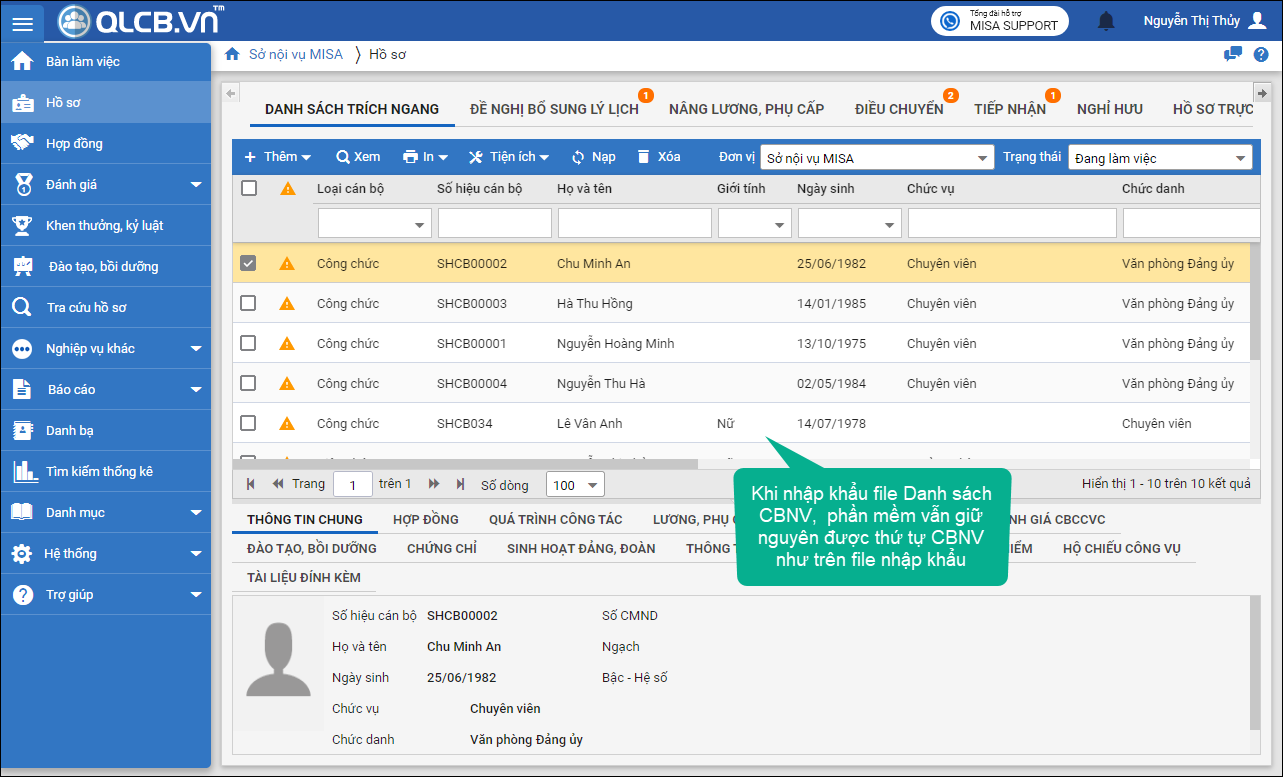The image size is (1283, 777).
Task: Click the Xem search icon
Action: click(x=343, y=157)
